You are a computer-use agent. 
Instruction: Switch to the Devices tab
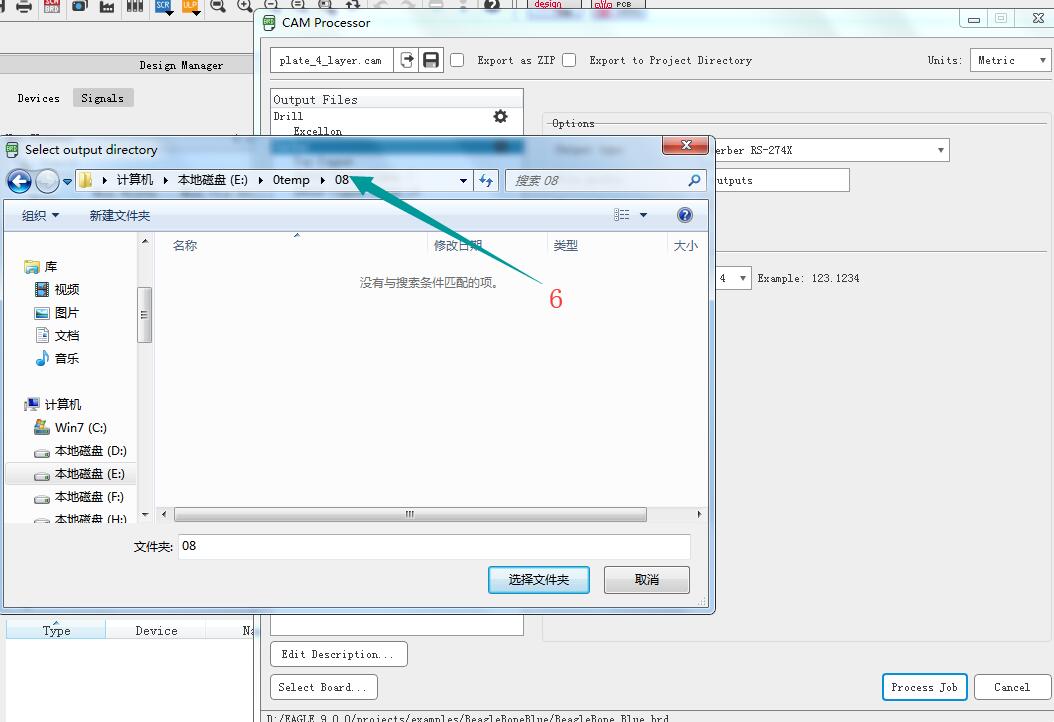pyautogui.click(x=39, y=98)
